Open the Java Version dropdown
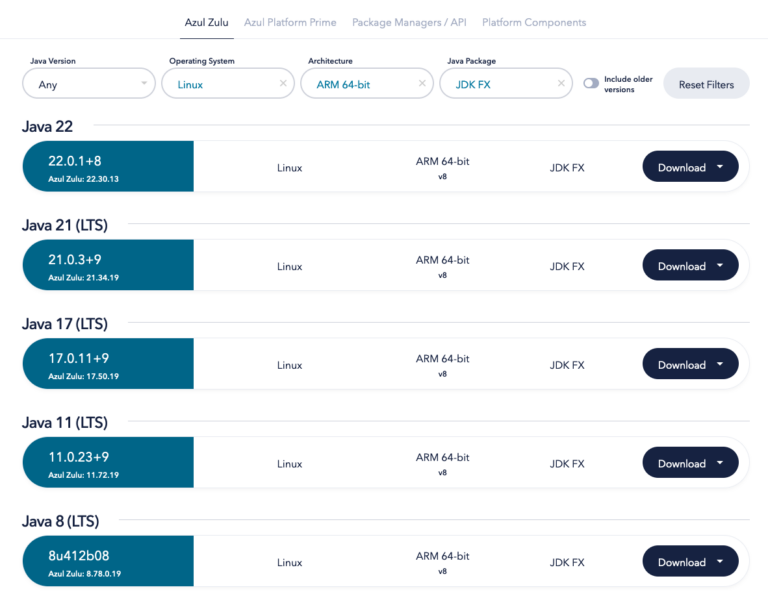 [x=88, y=84]
